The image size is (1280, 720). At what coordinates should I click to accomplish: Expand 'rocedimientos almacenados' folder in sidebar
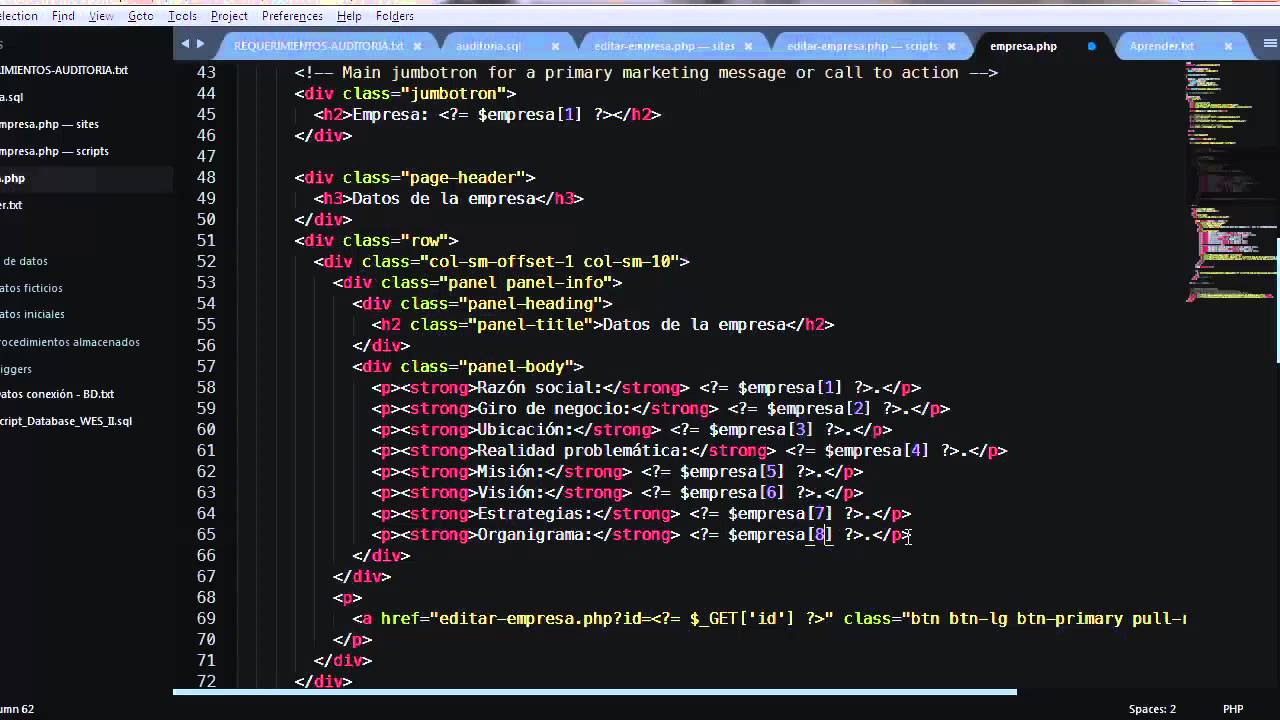click(70, 342)
